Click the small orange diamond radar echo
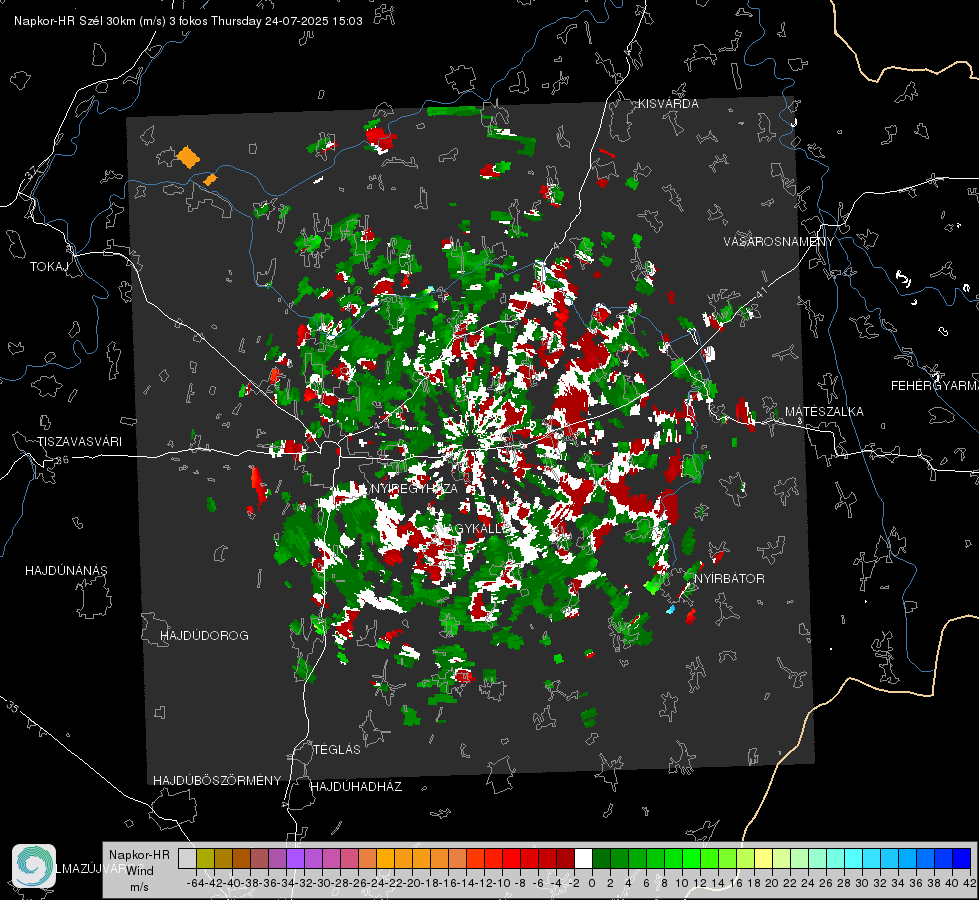Screen dimensions: 979x900 (x=210, y=180)
